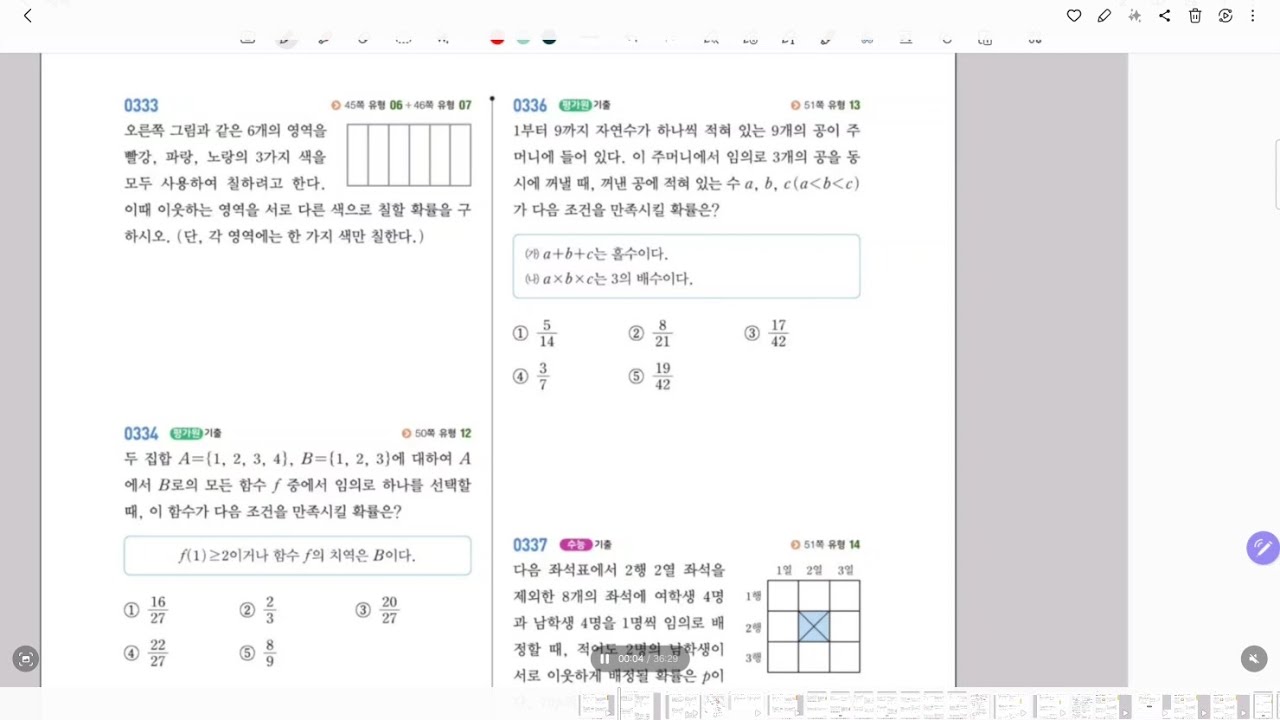This screenshot has height=720, width=1280.
Task: Click the 00:04 / 36:29 time display
Action: tap(648, 659)
